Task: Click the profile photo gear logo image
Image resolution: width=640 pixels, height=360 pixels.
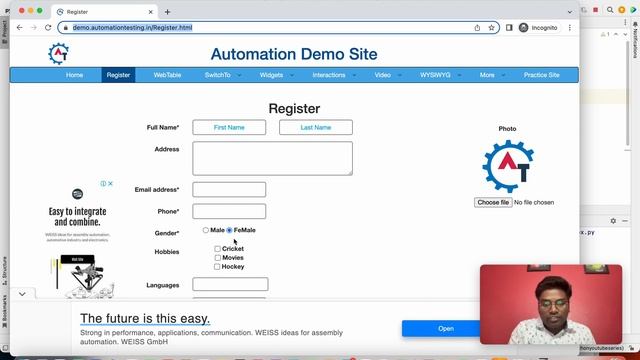Action: (508, 166)
